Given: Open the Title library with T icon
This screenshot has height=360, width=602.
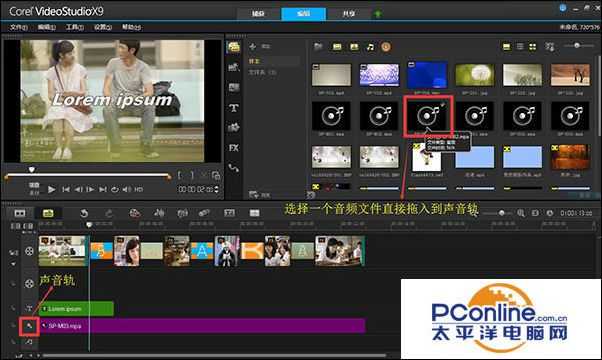Looking at the screenshot, I should coord(233,108).
